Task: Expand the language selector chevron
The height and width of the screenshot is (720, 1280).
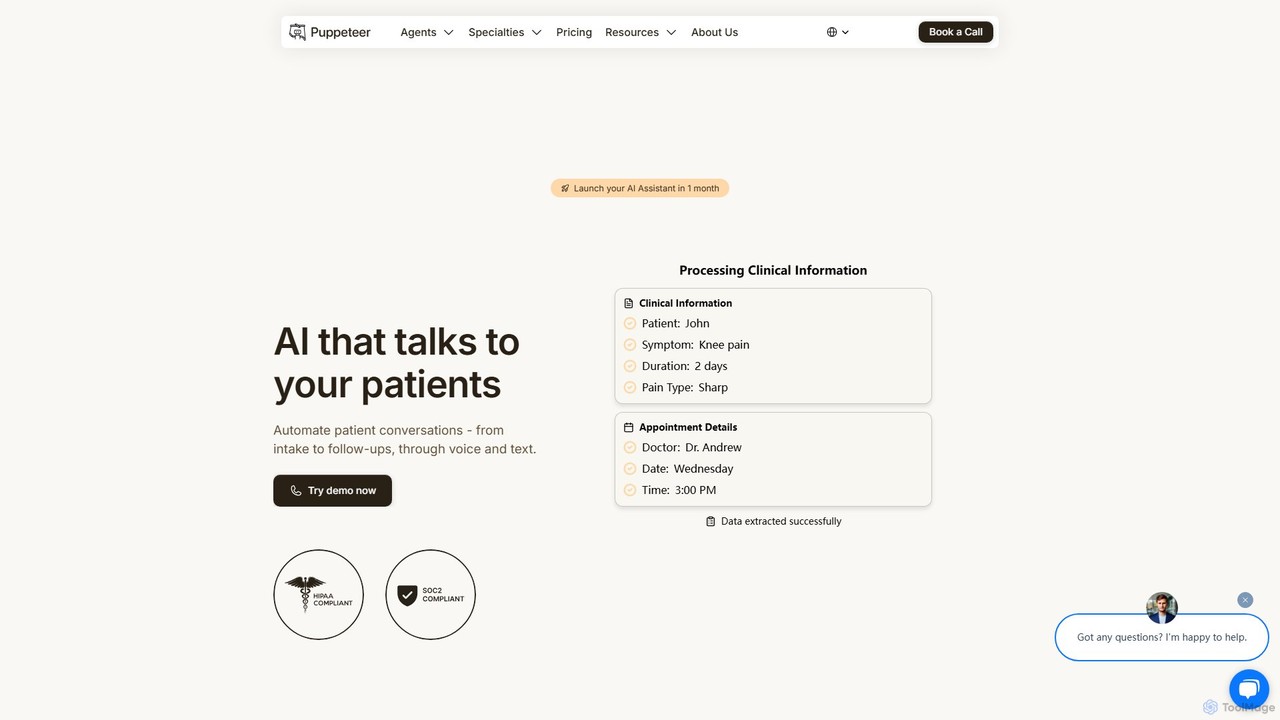Action: pos(845,32)
